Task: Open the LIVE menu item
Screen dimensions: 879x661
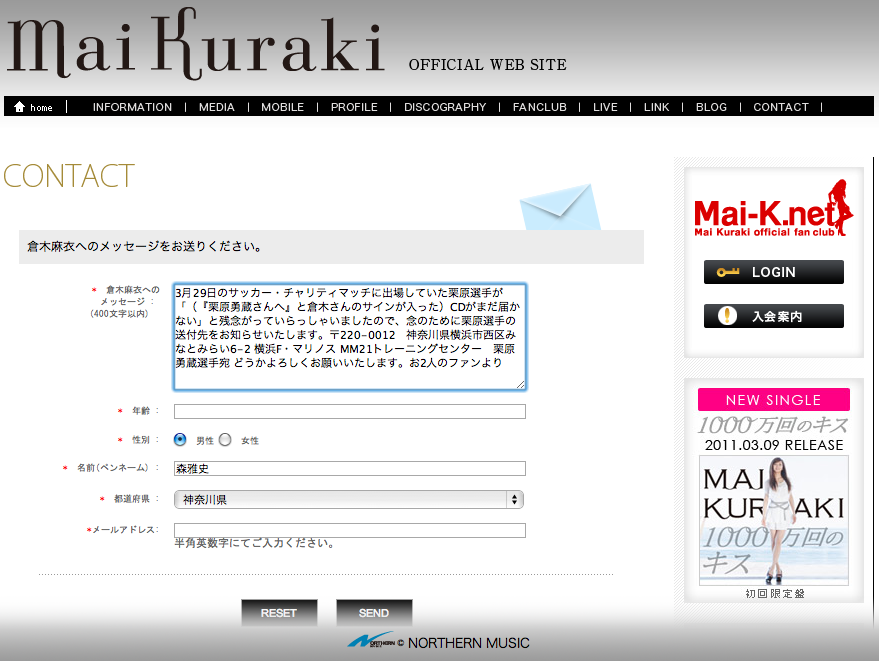Action: point(605,107)
